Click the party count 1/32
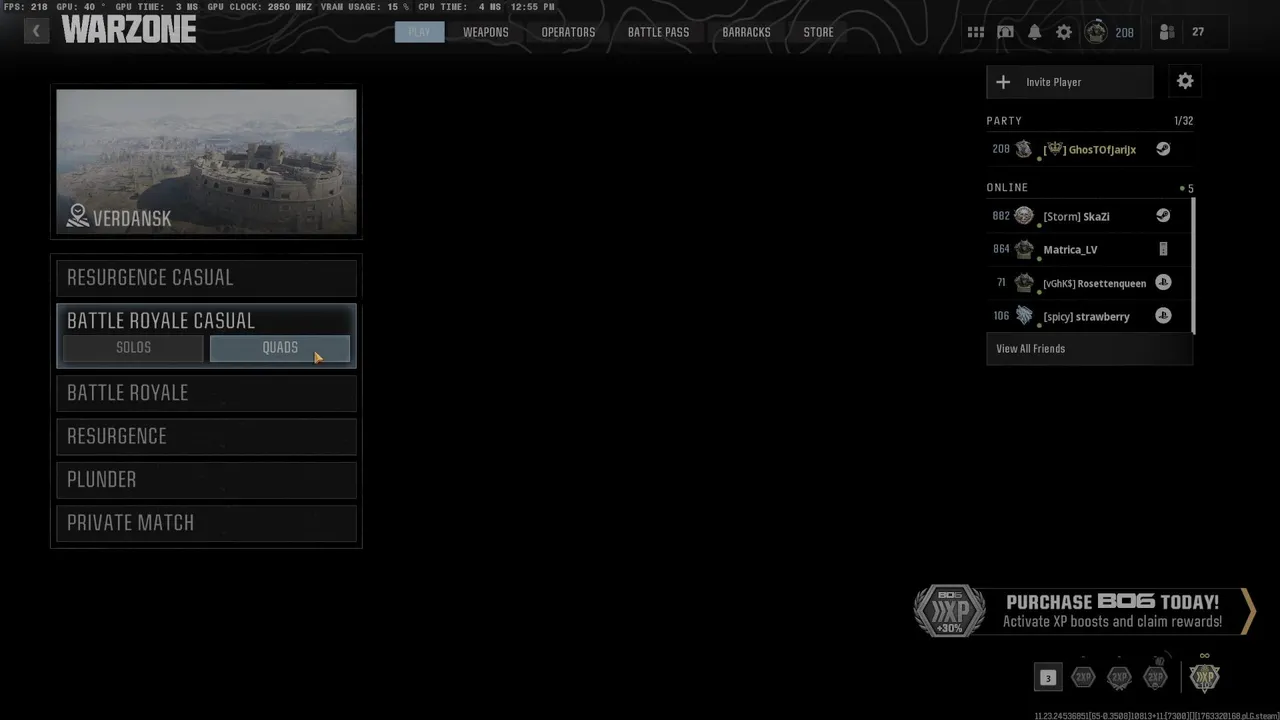Image resolution: width=1280 pixels, height=720 pixels. (1183, 121)
